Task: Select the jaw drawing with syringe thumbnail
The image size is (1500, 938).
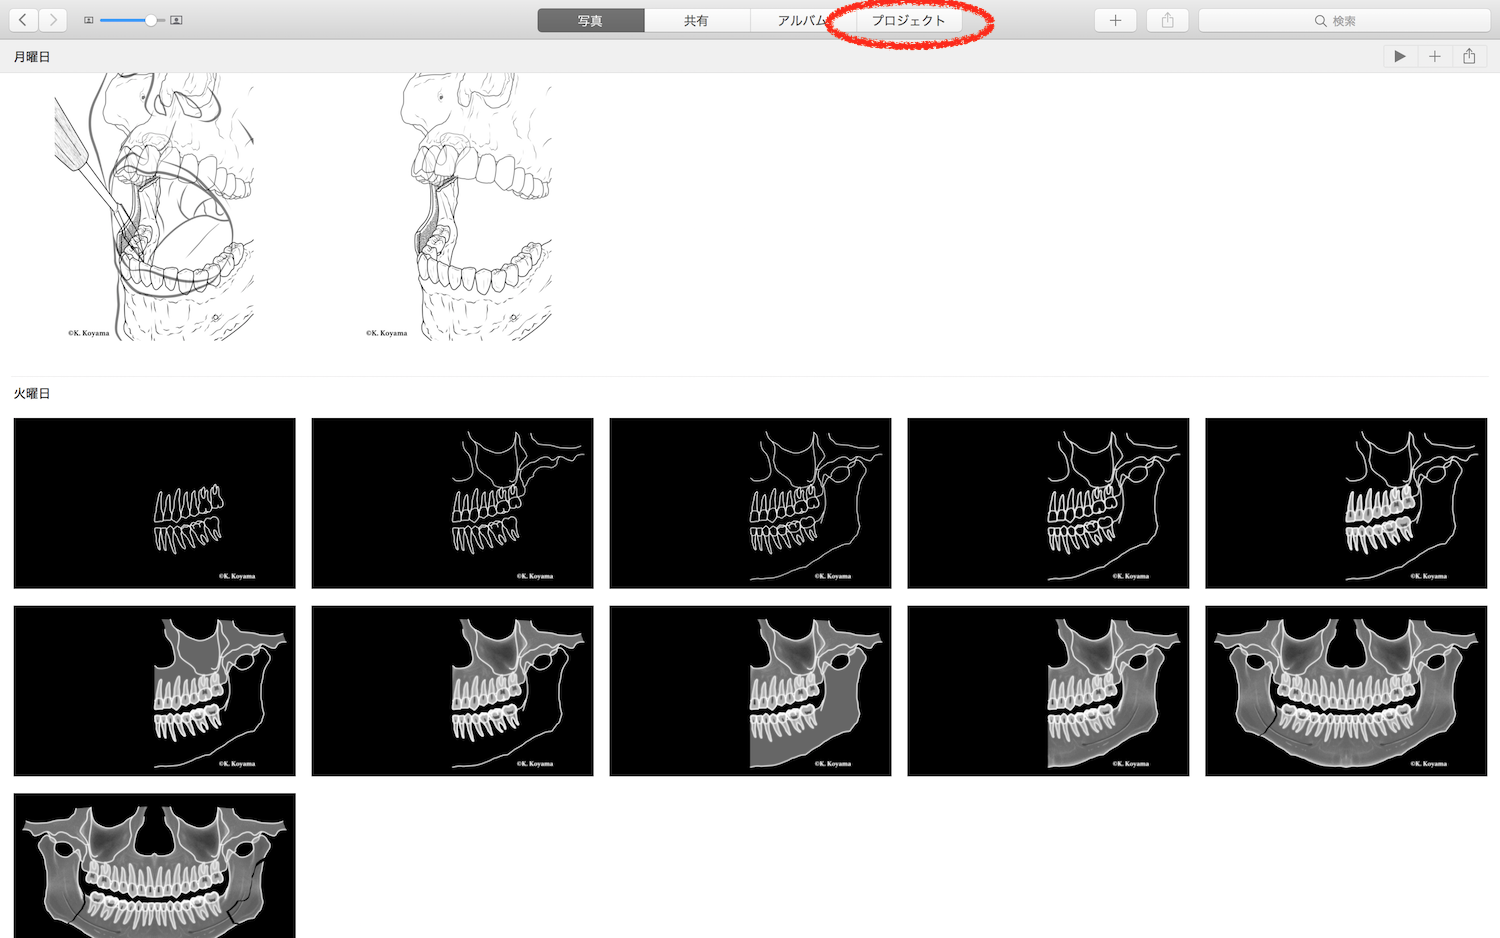Action: (x=154, y=207)
